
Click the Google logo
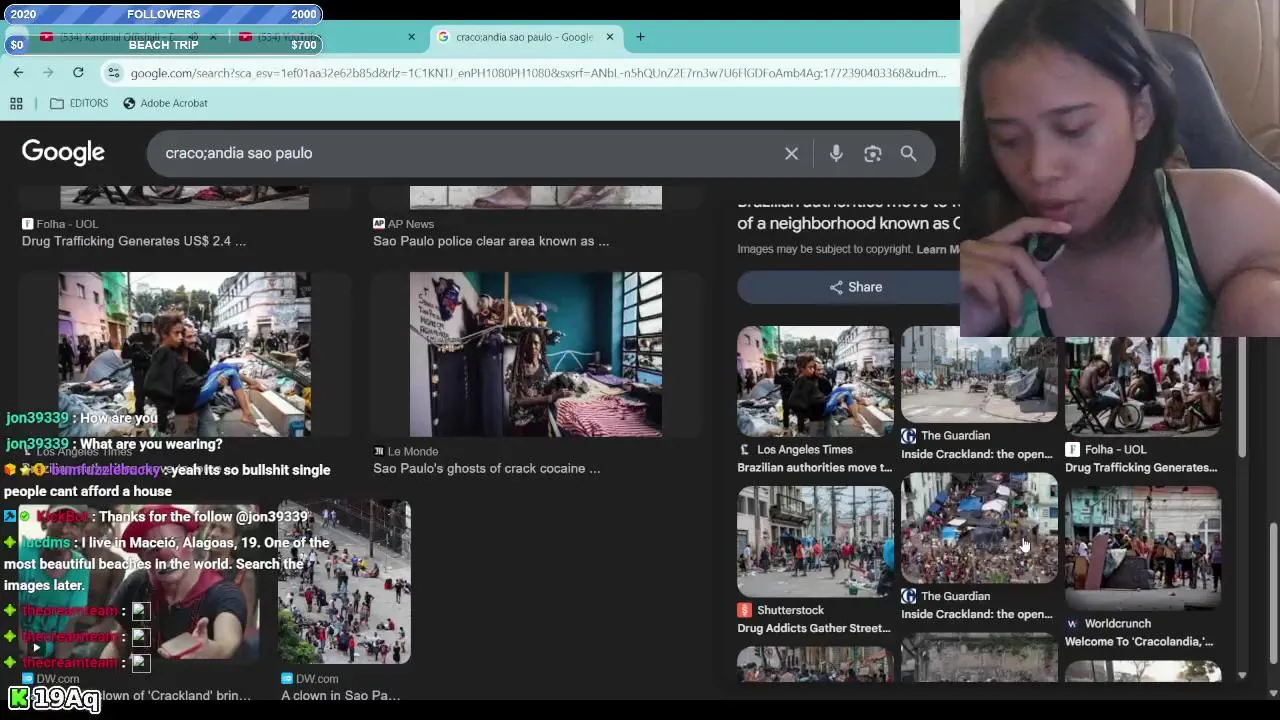tap(63, 152)
